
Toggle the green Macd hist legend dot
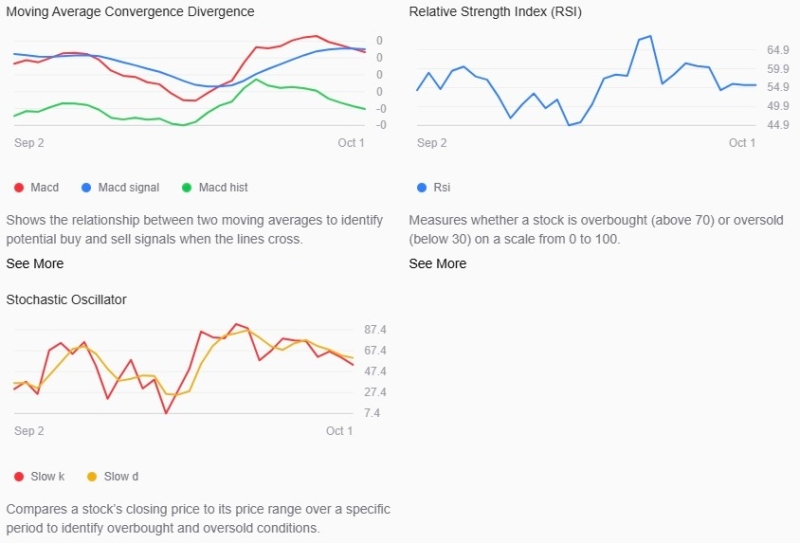pyautogui.click(x=187, y=188)
